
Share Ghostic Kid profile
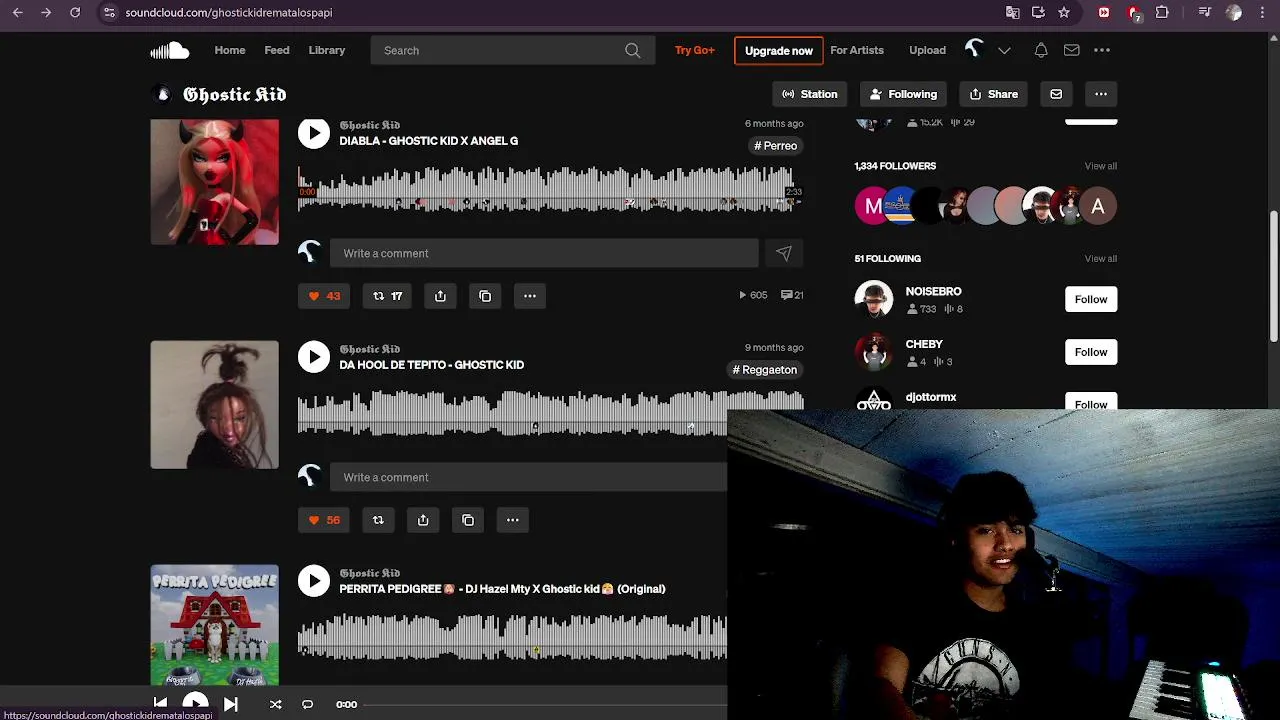[994, 94]
